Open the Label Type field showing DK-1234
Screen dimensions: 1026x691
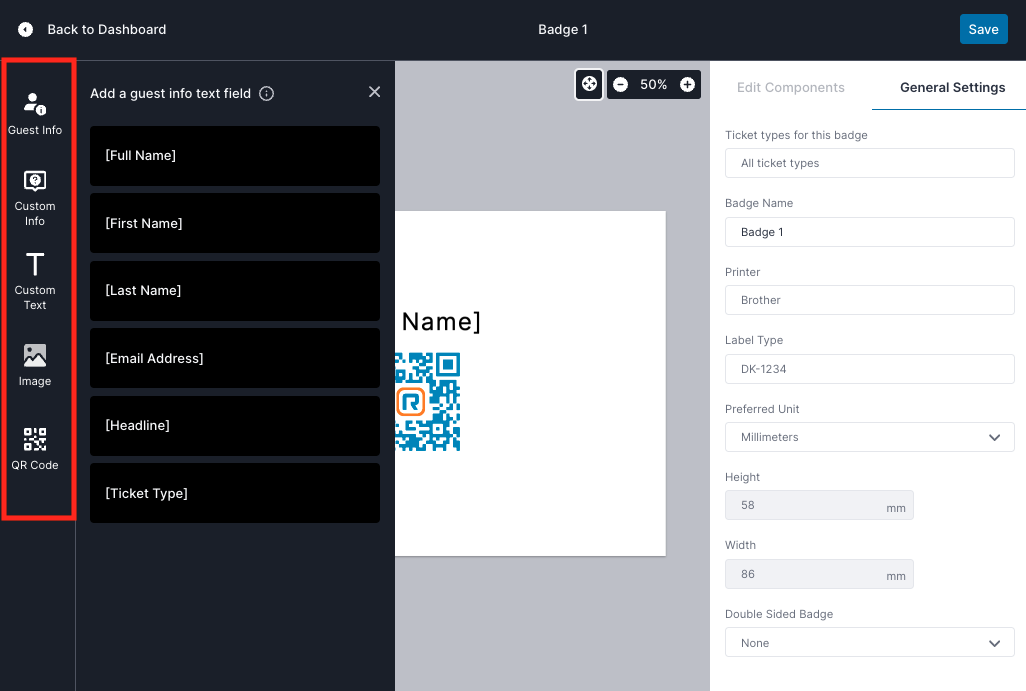(870, 369)
